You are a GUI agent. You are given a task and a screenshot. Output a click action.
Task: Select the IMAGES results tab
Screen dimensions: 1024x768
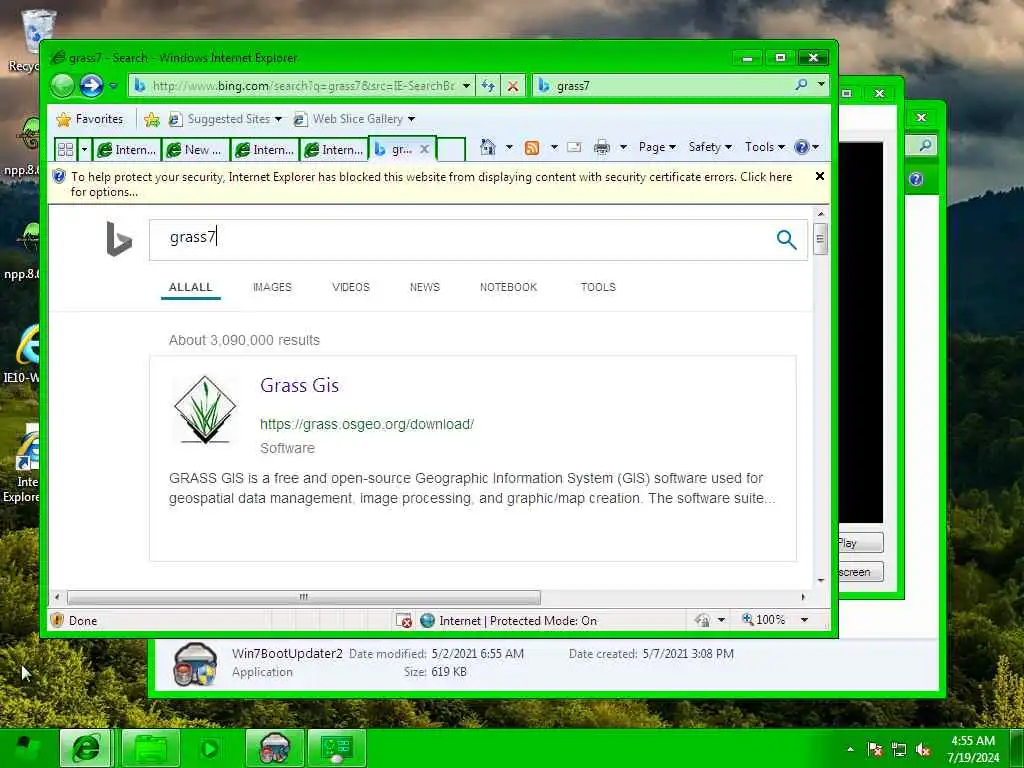272,287
